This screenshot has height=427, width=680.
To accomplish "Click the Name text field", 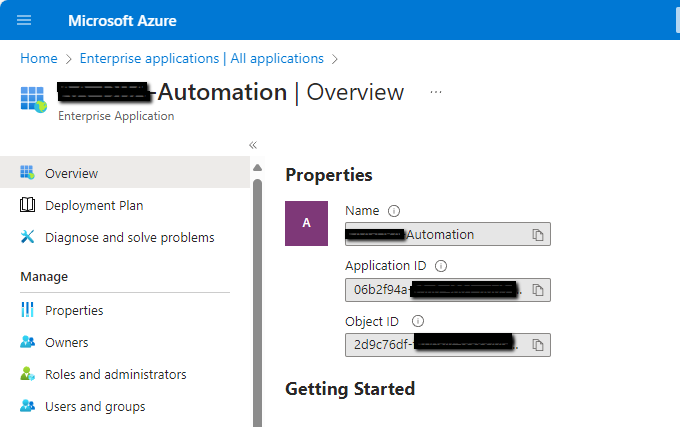I will point(448,234).
